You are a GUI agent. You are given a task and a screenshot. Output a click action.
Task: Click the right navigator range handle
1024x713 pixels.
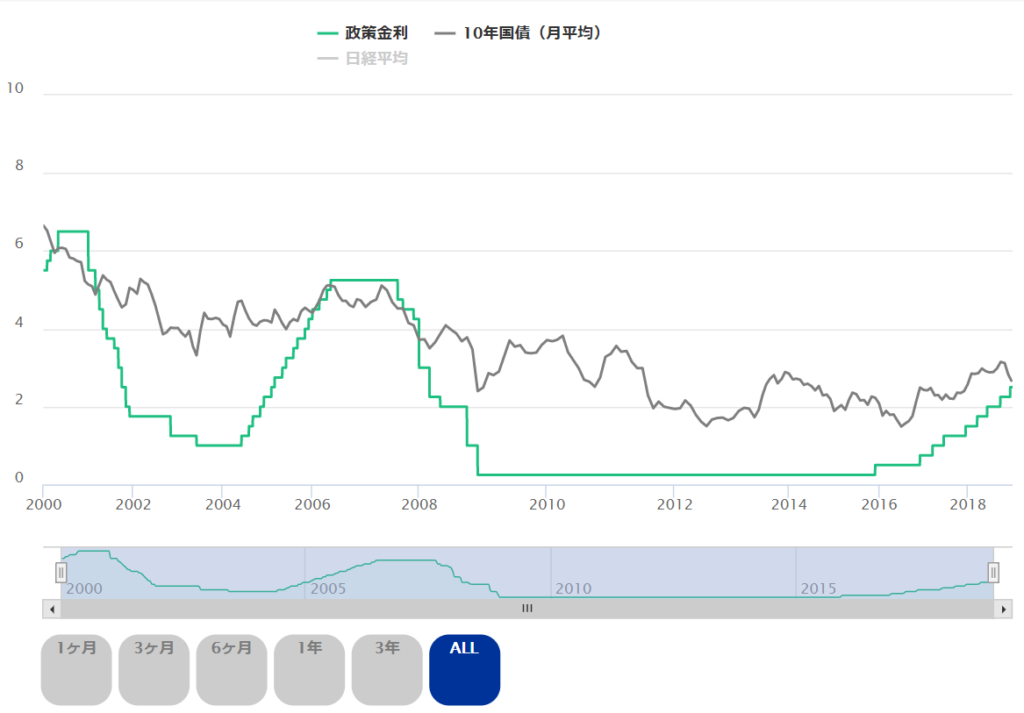[993, 572]
